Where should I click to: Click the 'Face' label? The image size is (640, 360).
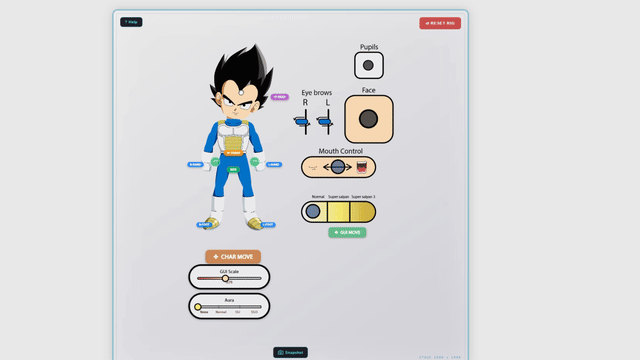click(x=369, y=90)
